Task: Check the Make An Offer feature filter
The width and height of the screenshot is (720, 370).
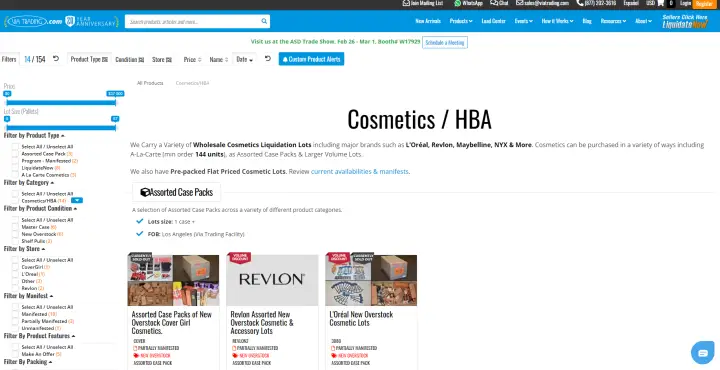Action: (16, 354)
